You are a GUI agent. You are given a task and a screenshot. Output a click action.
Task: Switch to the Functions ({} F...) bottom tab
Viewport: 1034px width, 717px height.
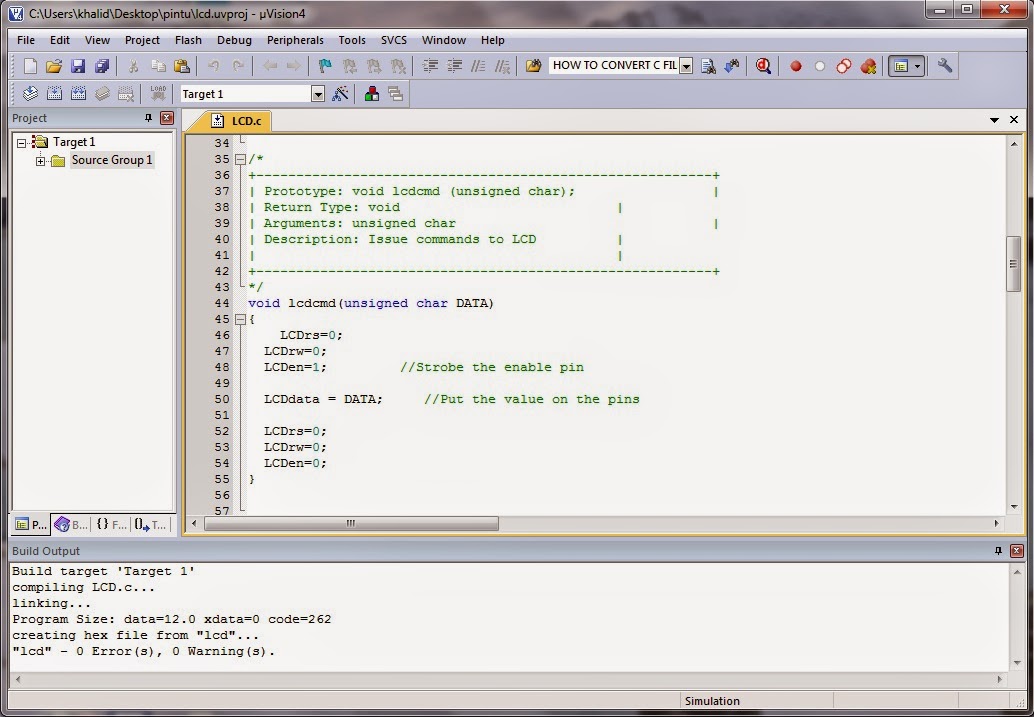pyautogui.click(x=111, y=524)
